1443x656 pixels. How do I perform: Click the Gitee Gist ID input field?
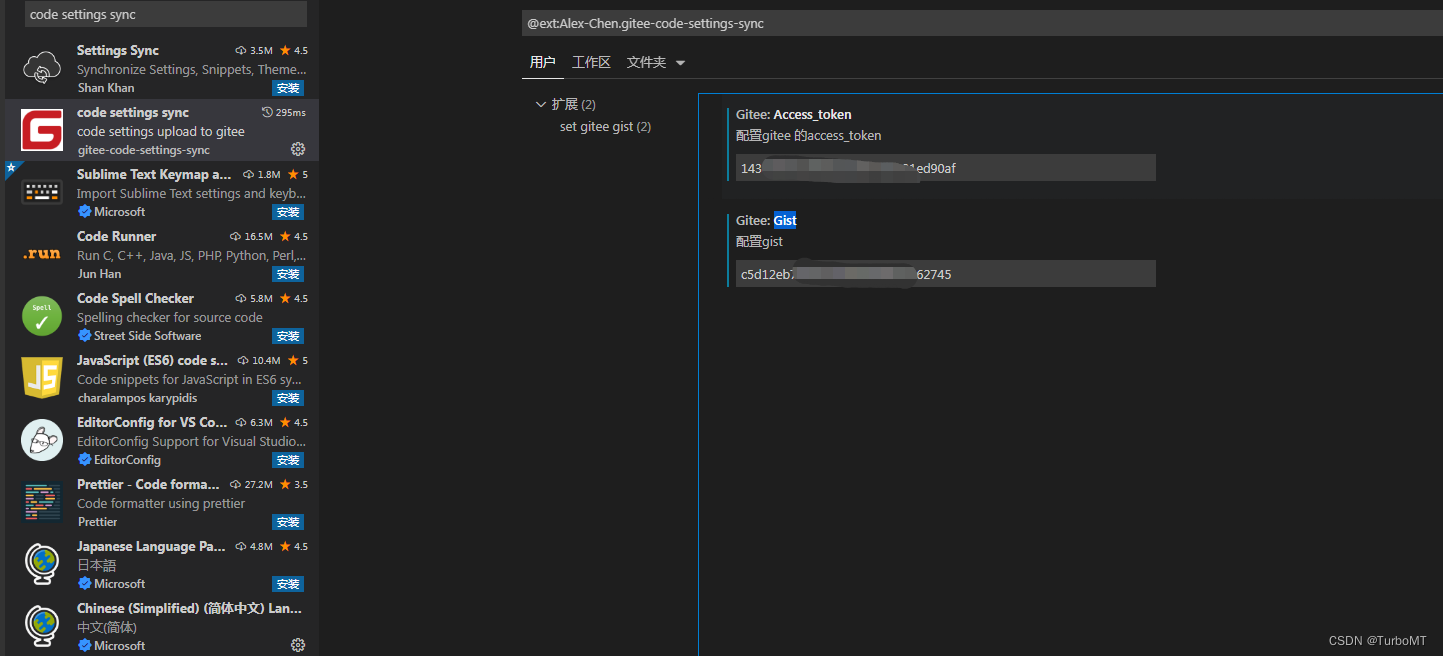[945, 273]
